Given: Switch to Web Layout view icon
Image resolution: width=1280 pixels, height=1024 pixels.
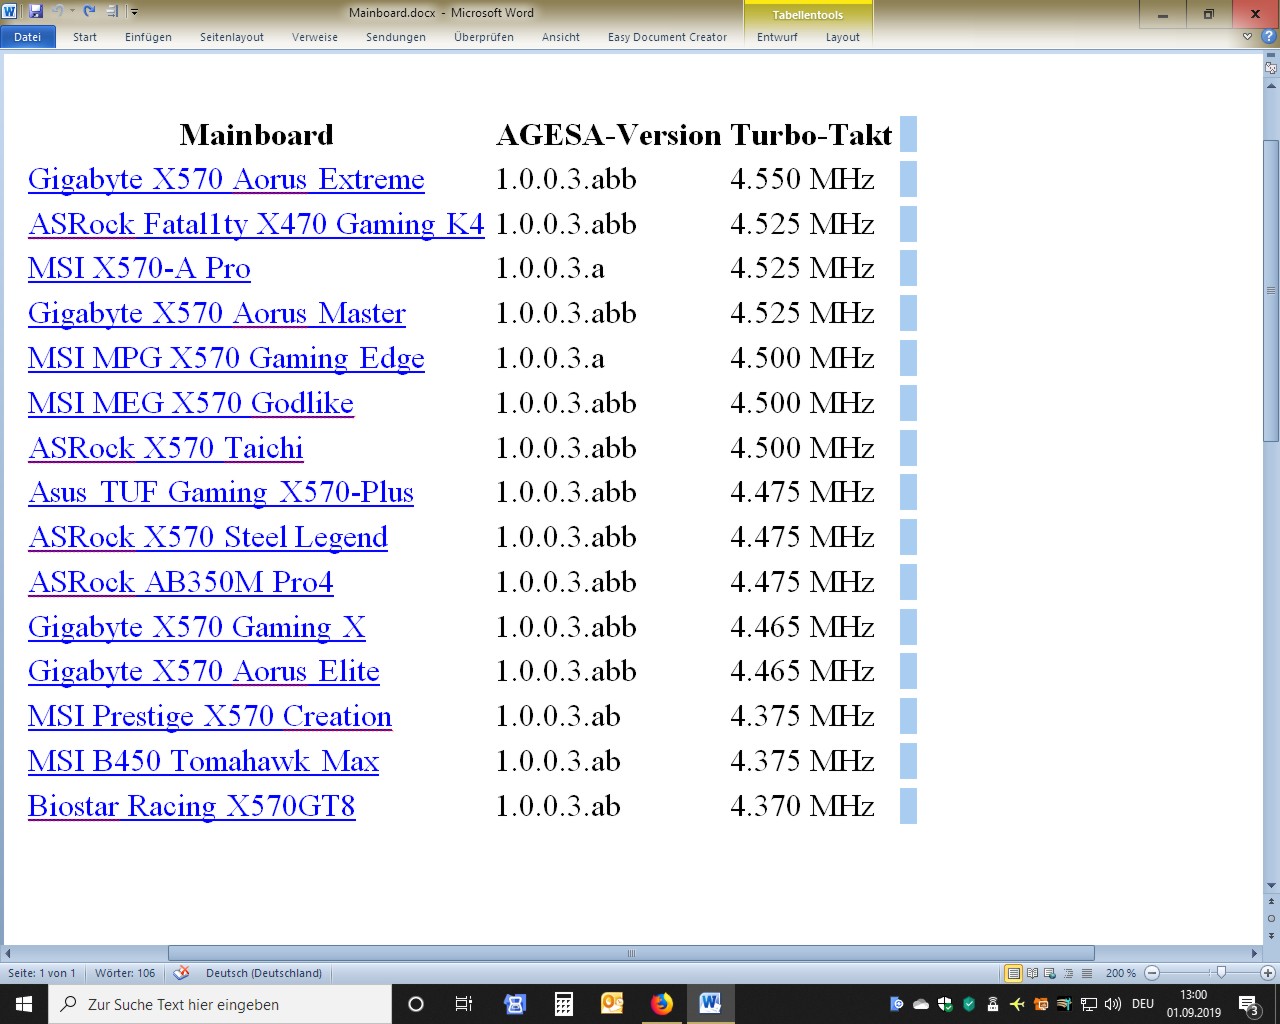Looking at the screenshot, I should tap(1050, 973).
